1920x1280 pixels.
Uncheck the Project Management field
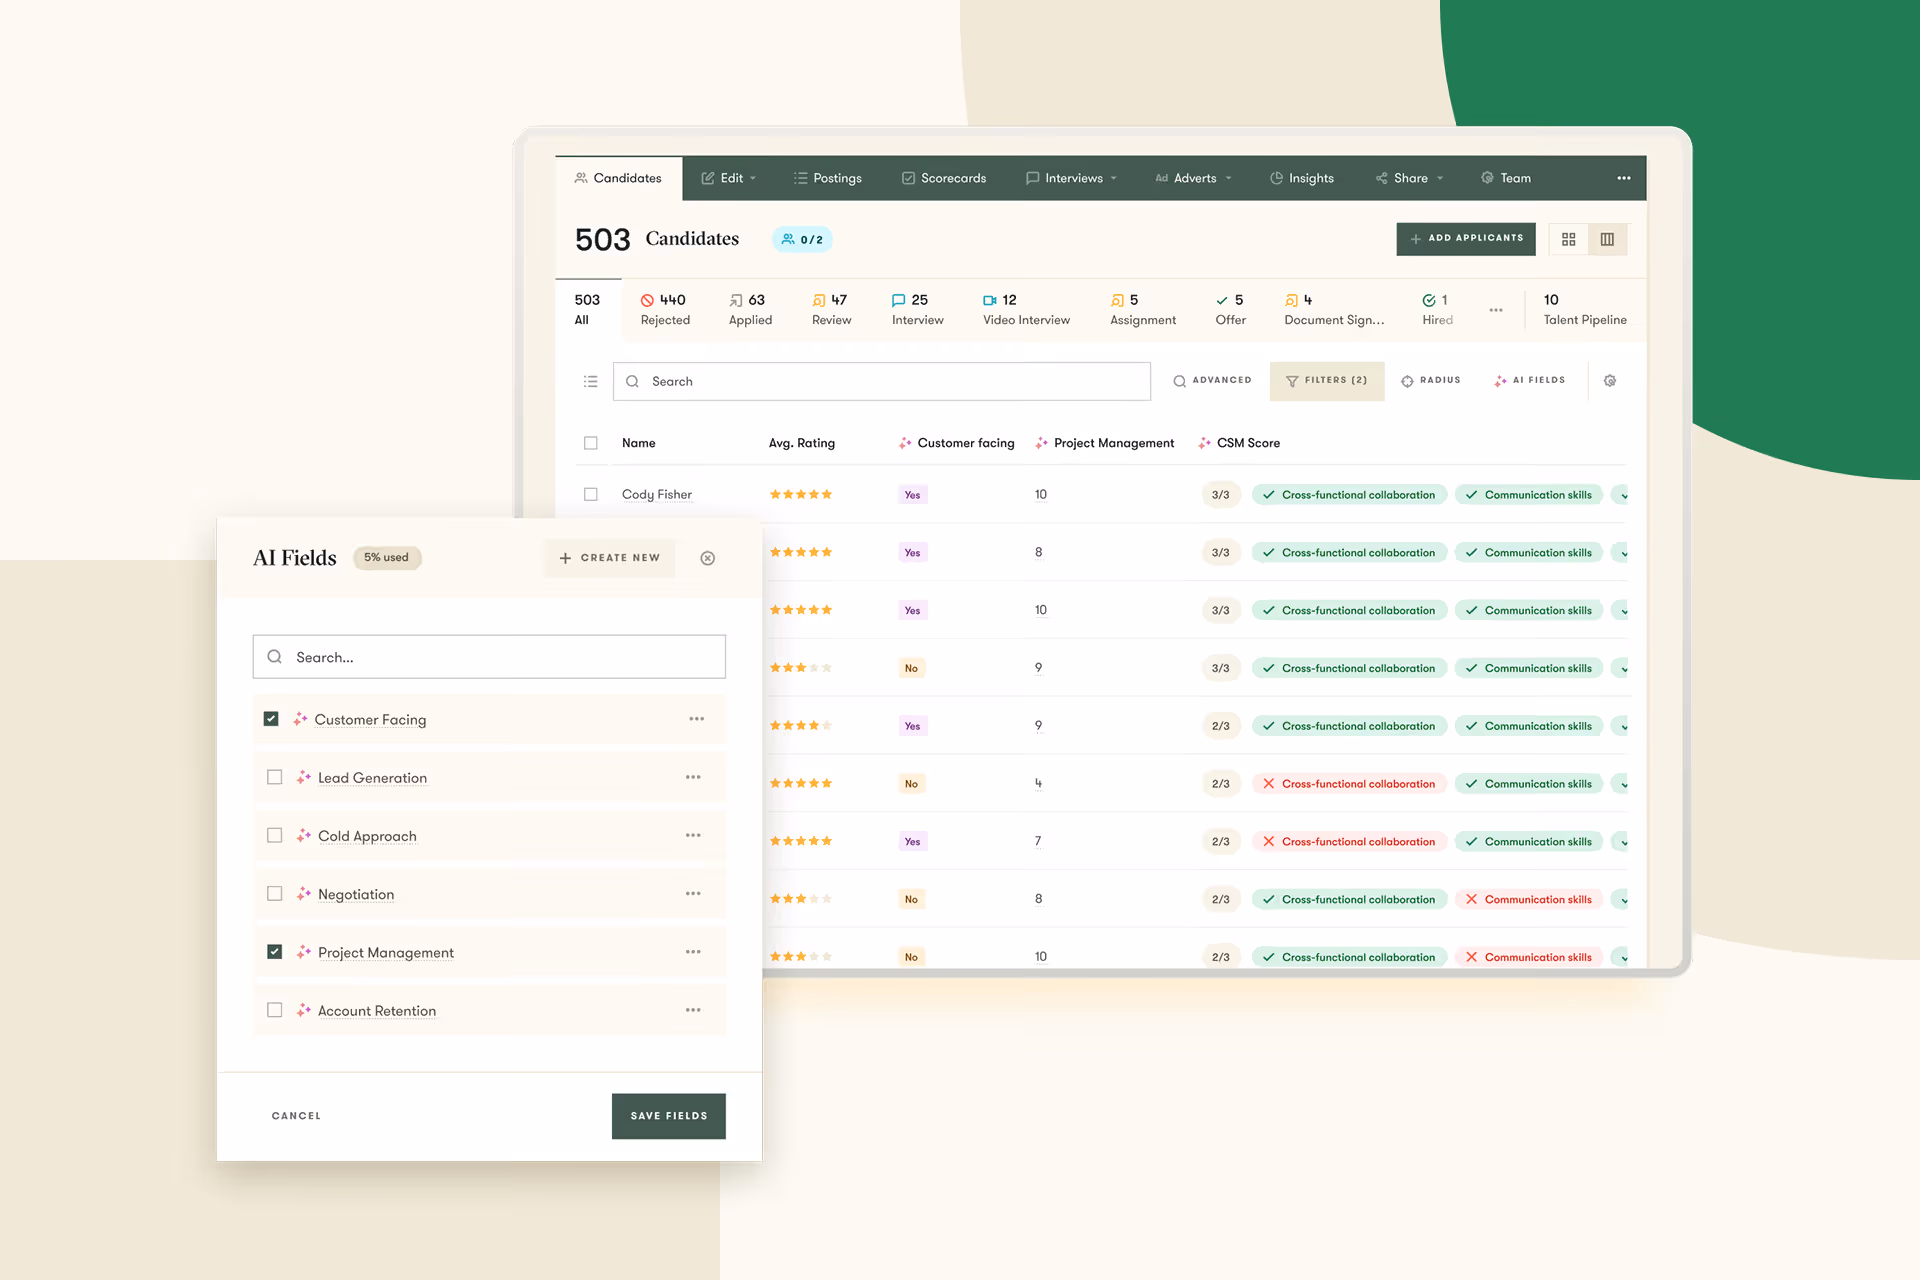pos(275,952)
